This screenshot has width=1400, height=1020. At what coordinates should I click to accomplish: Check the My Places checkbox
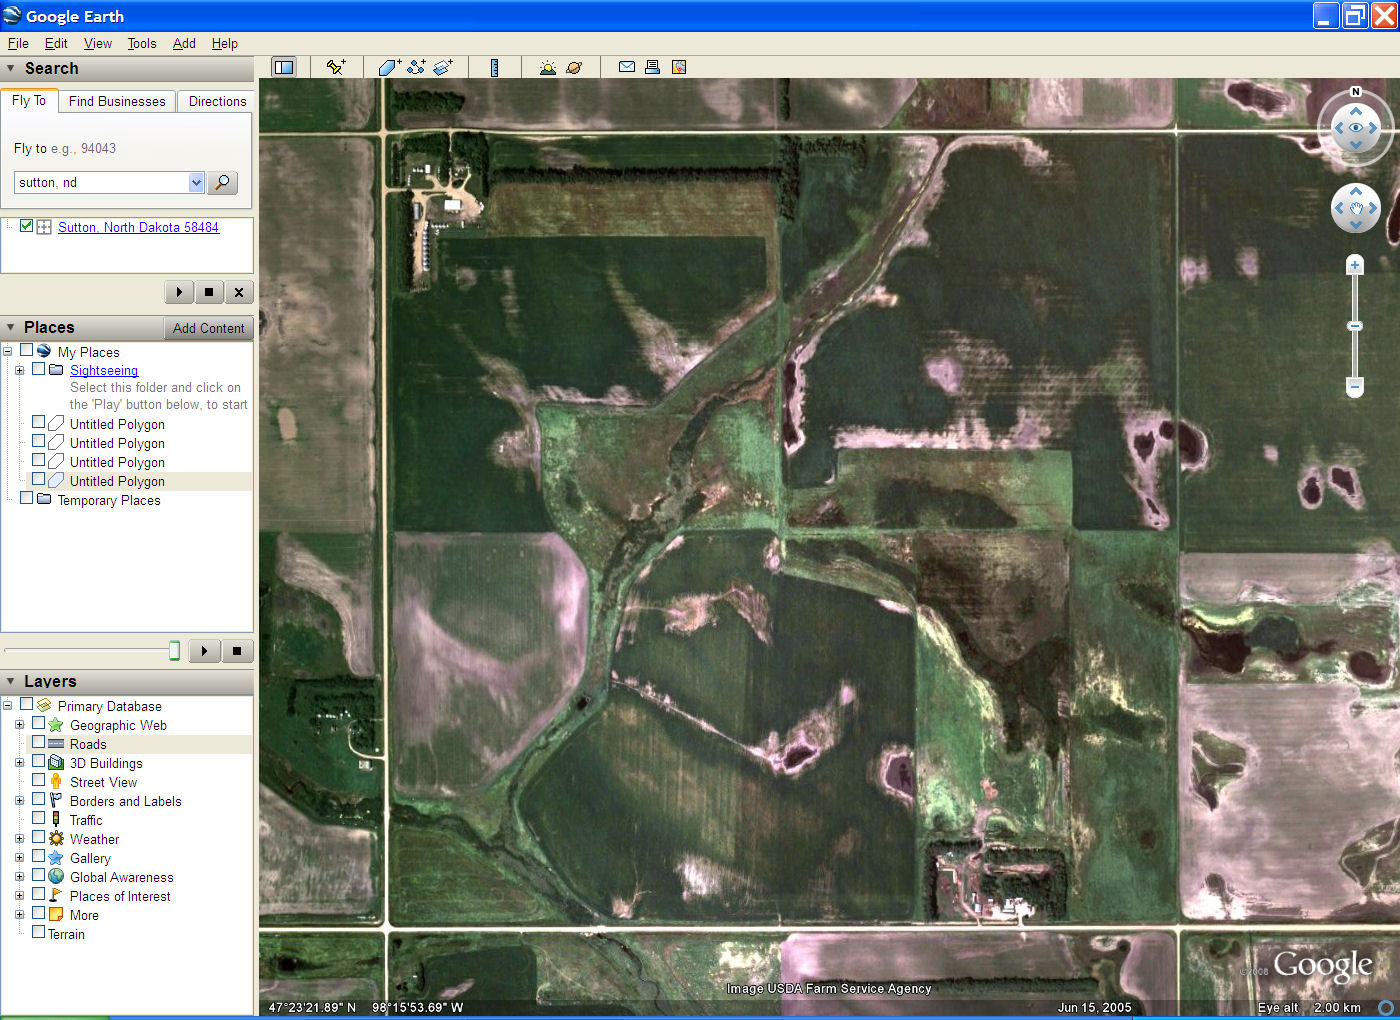(26, 351)
